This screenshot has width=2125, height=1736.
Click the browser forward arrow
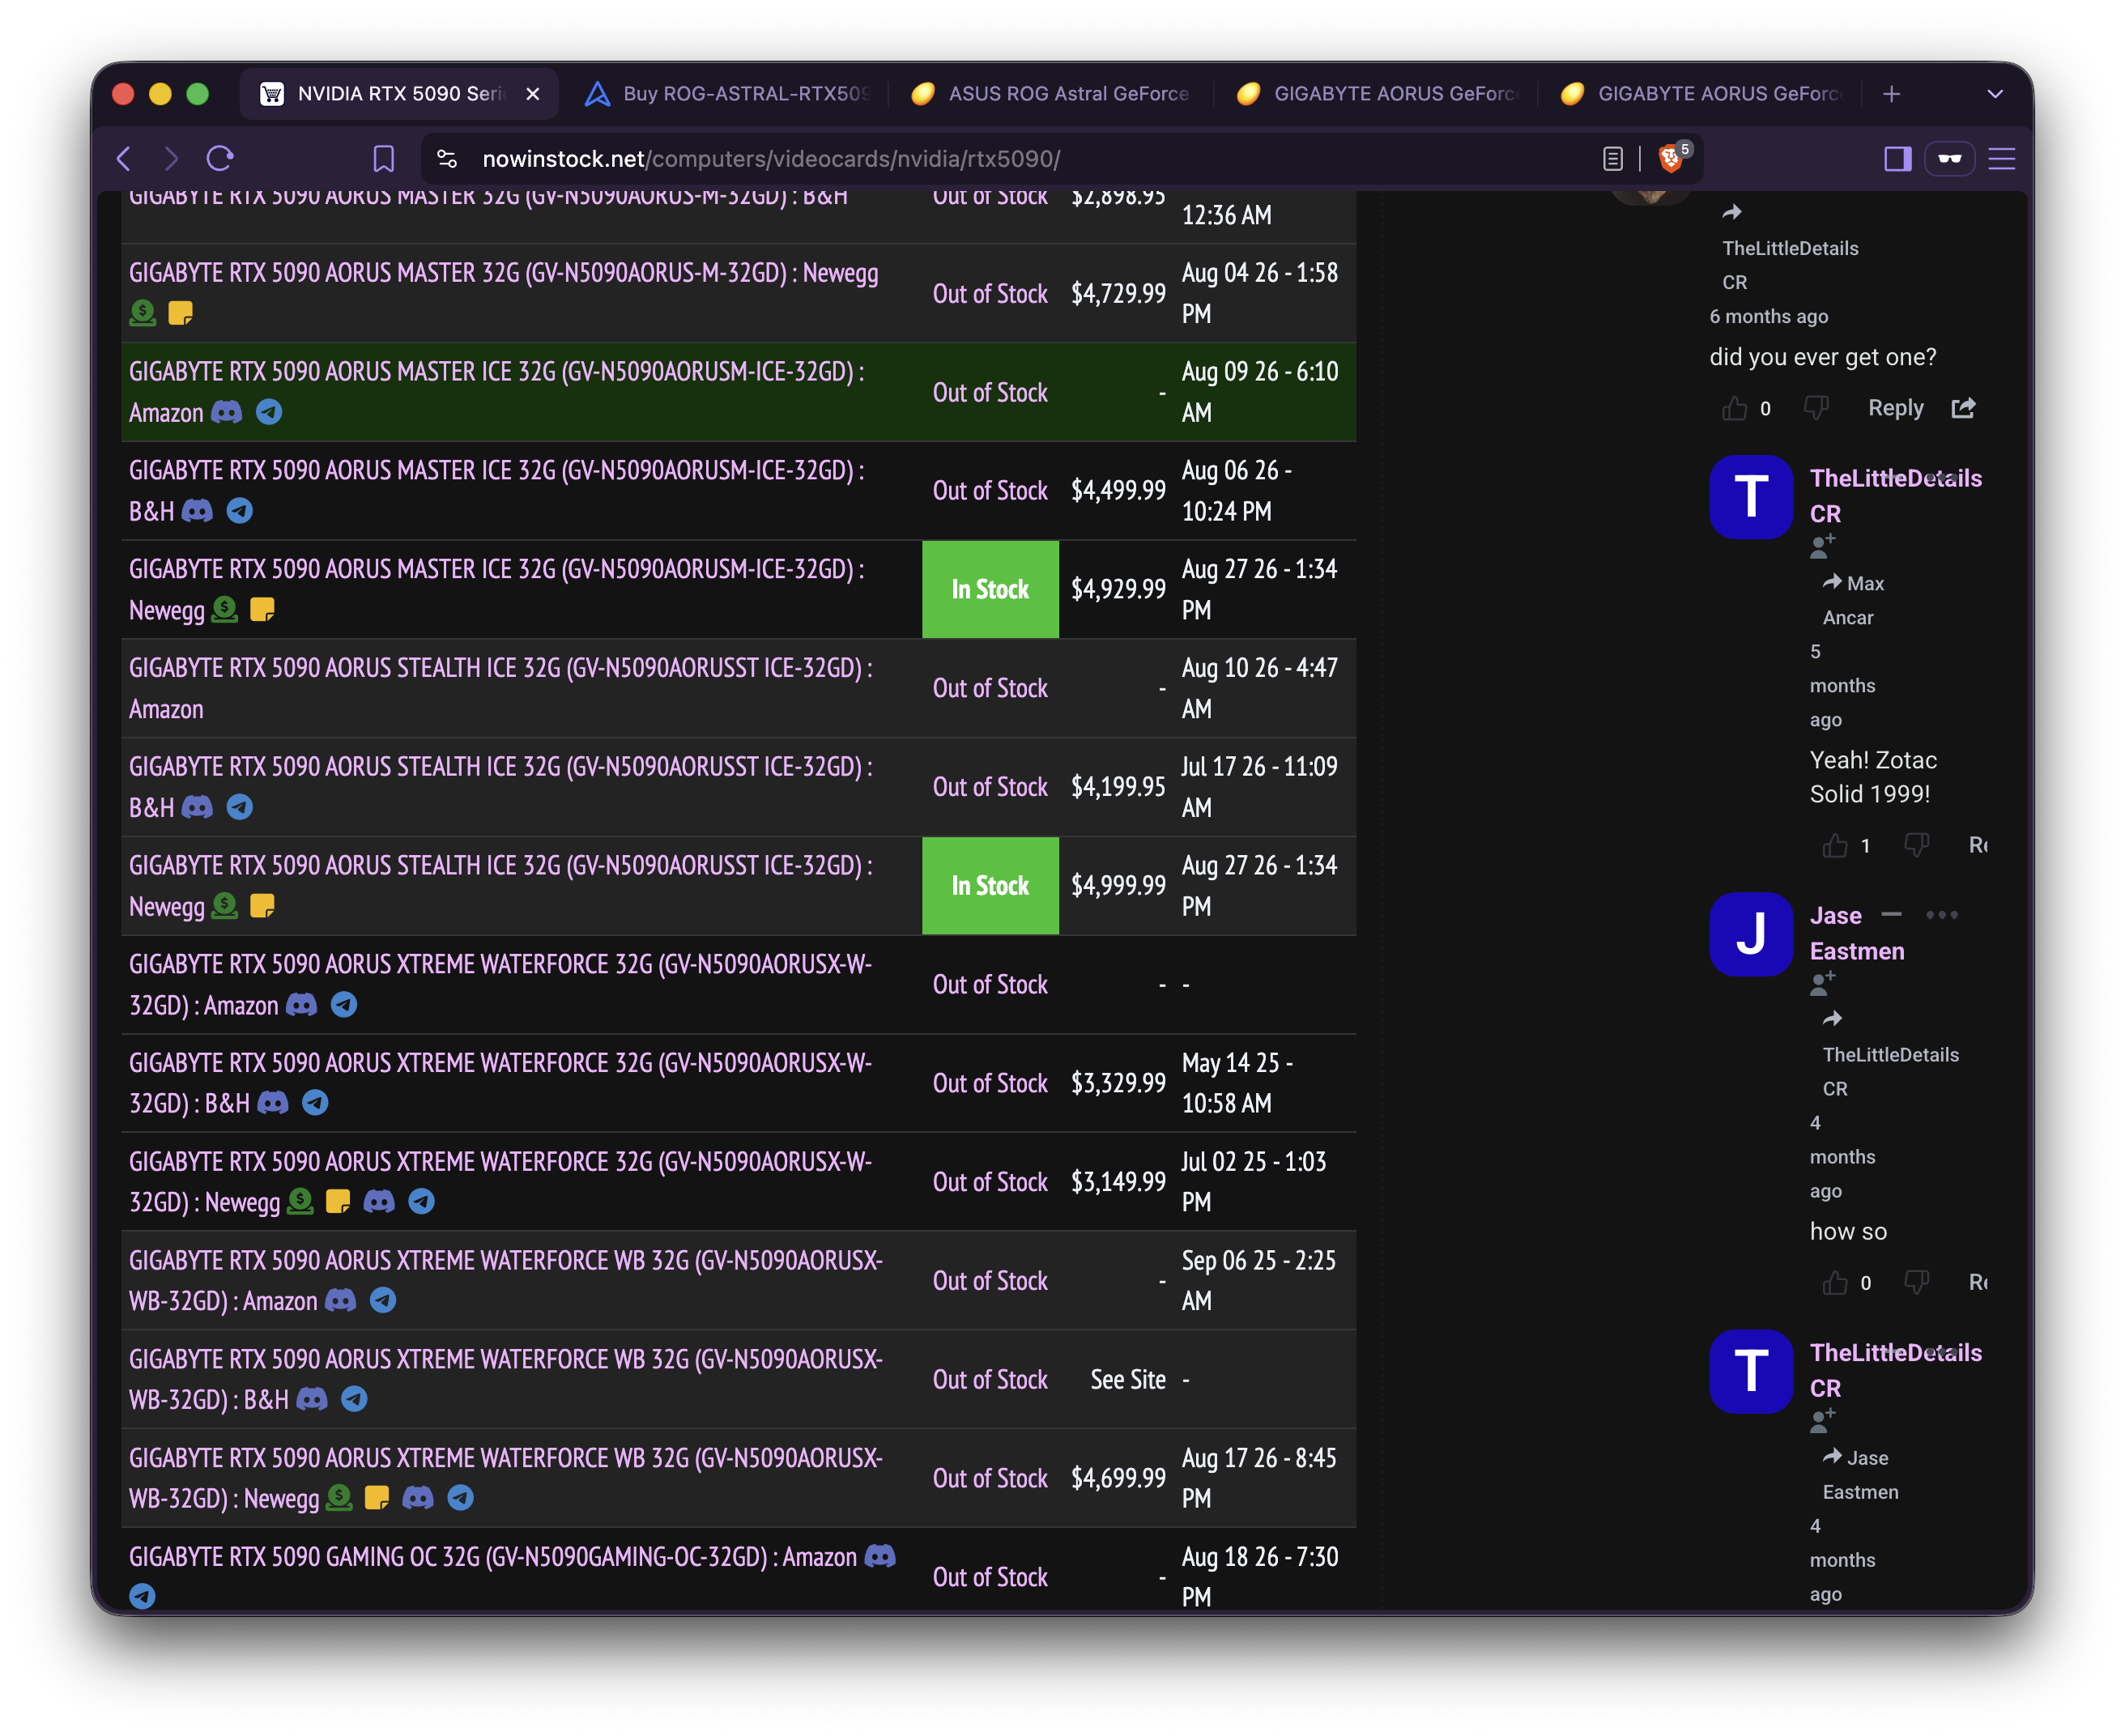pos(171,158)
